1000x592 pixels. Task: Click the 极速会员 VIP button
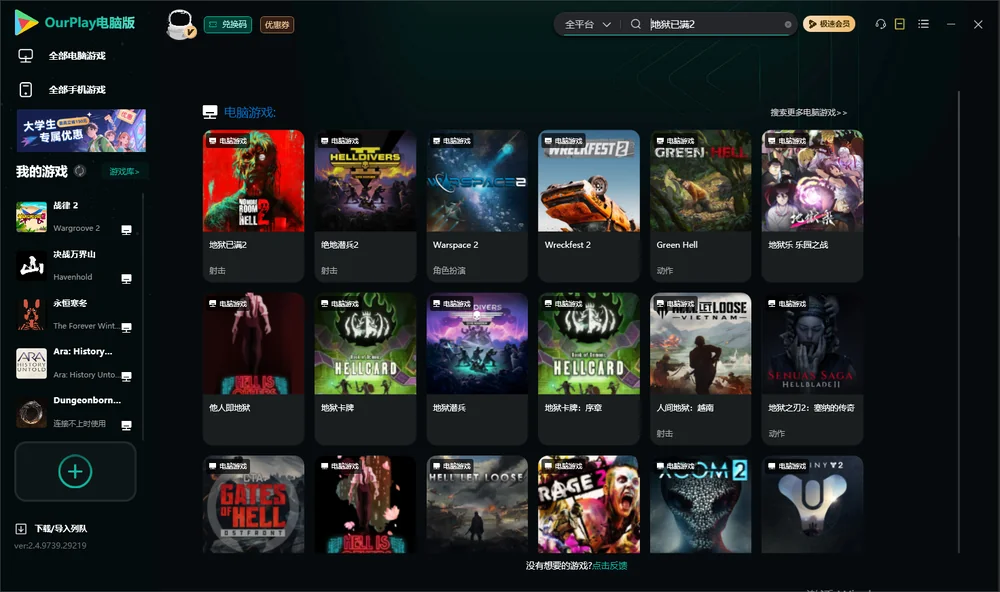[x=829, y=24]
